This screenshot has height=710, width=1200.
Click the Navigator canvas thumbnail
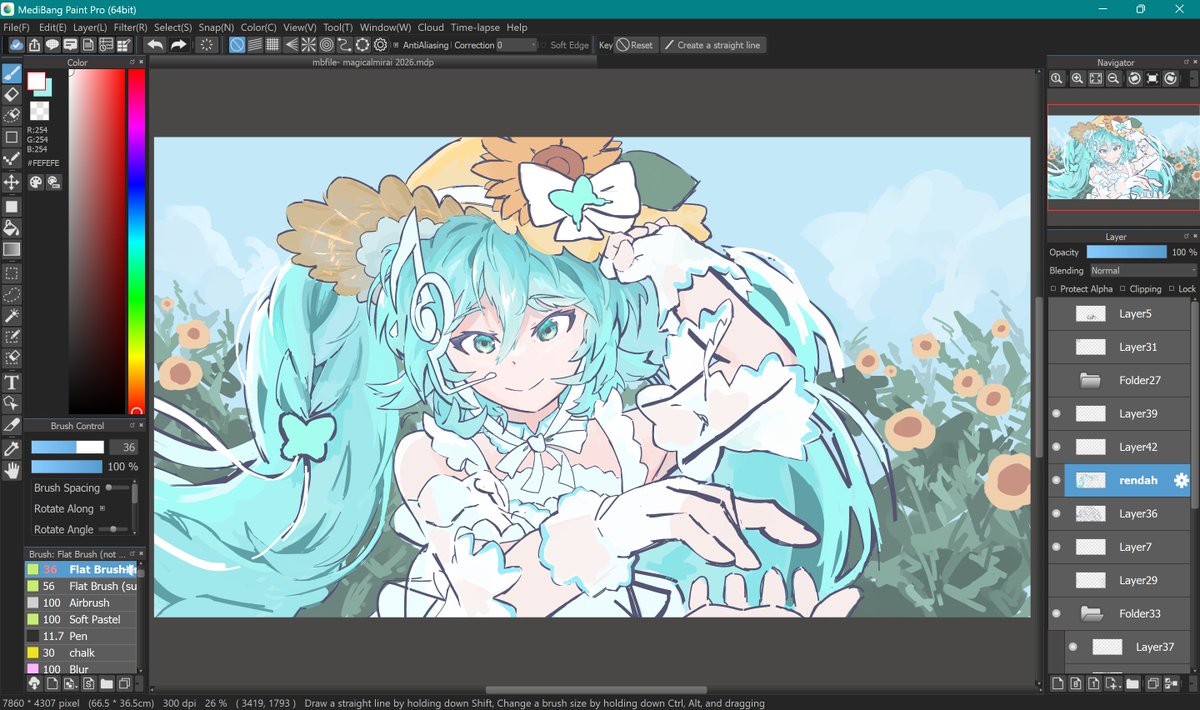pyautogui.click(x=1121, y=157)
